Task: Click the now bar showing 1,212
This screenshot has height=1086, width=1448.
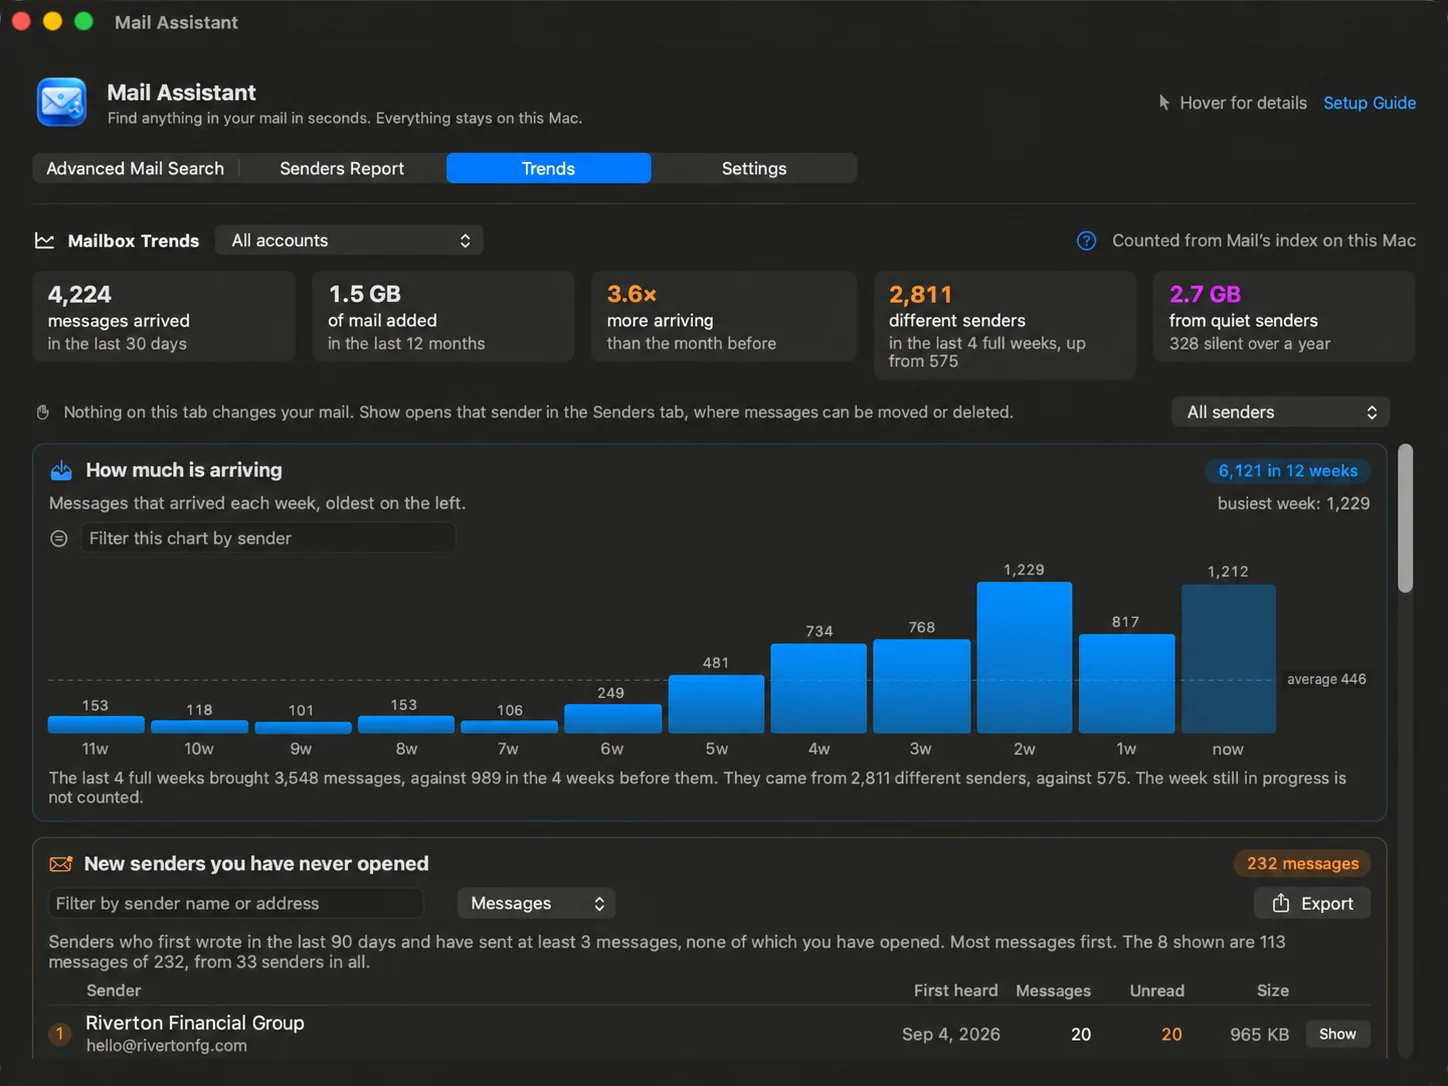Action: [x=1228, y=659]
